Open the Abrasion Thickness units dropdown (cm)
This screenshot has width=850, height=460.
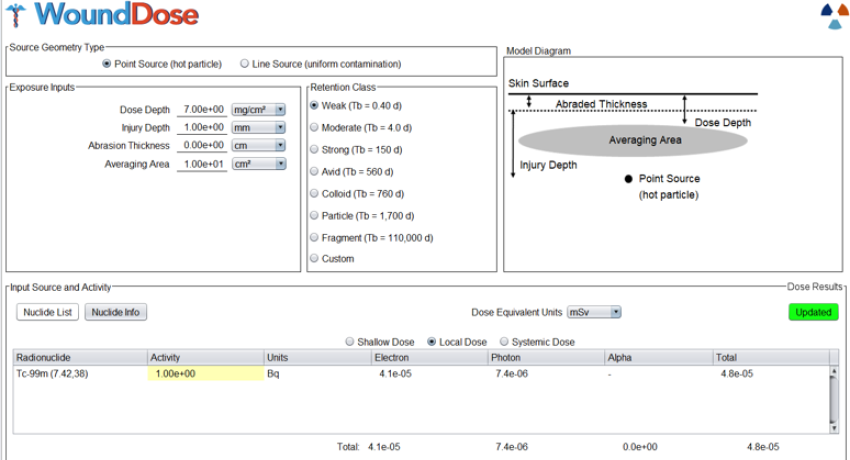pos(259,145)
